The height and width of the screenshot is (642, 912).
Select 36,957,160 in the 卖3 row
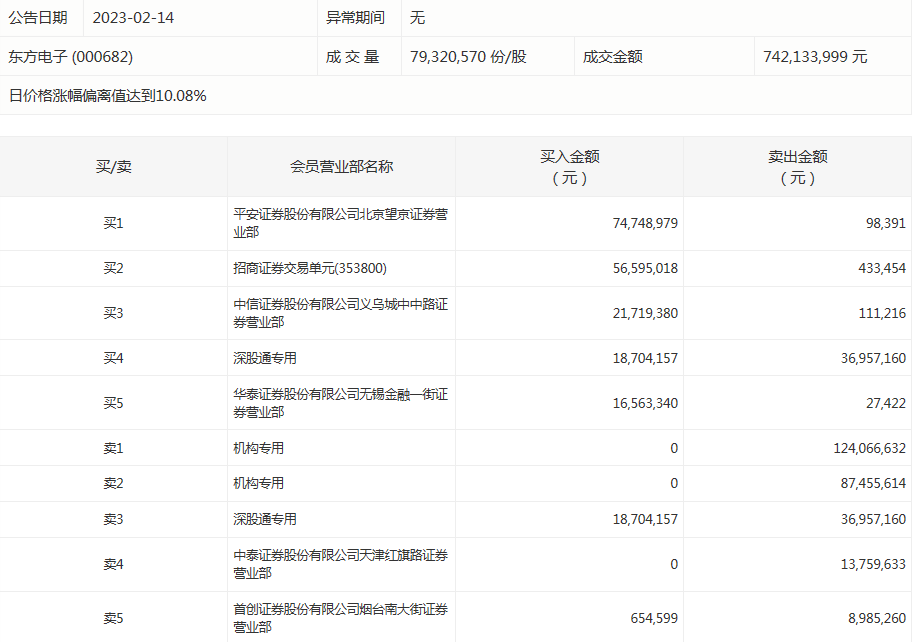point(873,519)
